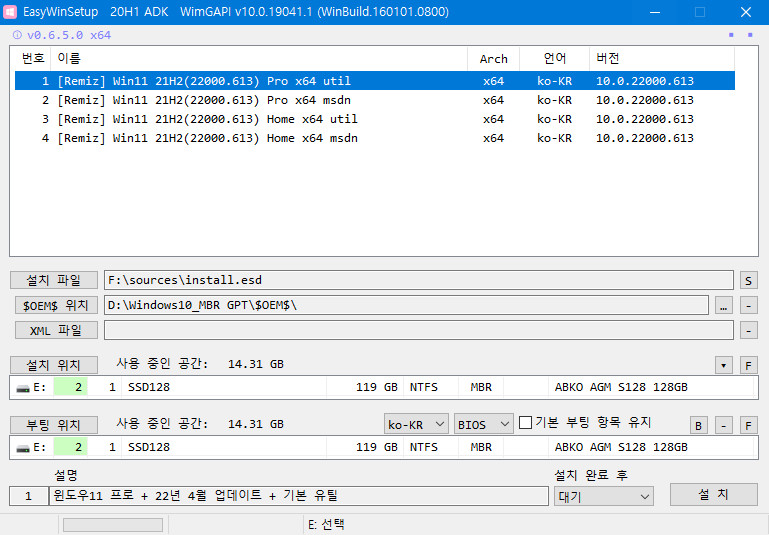Open the ko-KR language dropdown
The height and width of the screenshot is (535, 769).
(416, 424)
